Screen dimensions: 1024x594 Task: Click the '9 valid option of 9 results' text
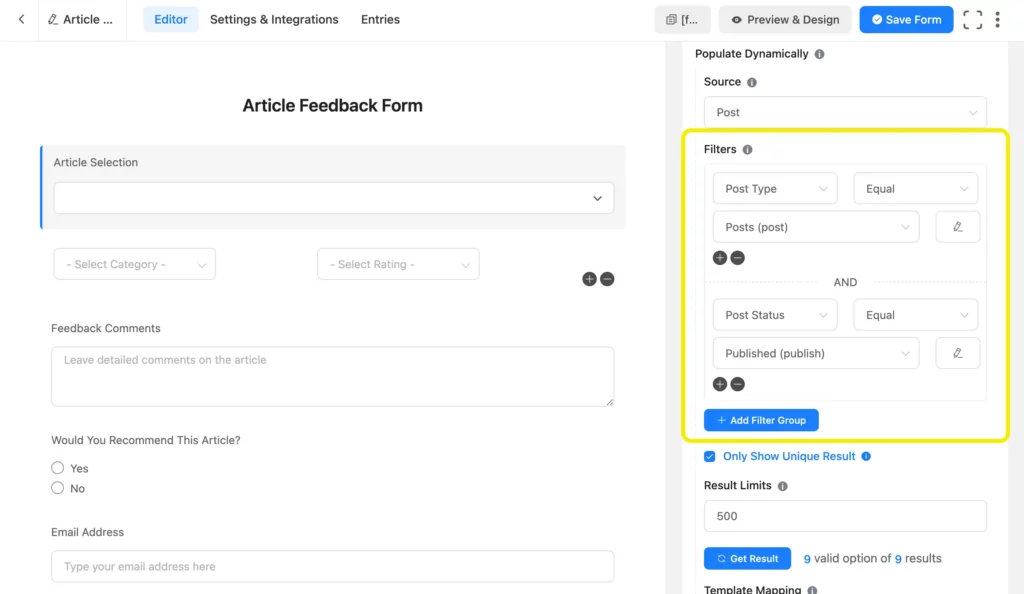tap(872, 559)
